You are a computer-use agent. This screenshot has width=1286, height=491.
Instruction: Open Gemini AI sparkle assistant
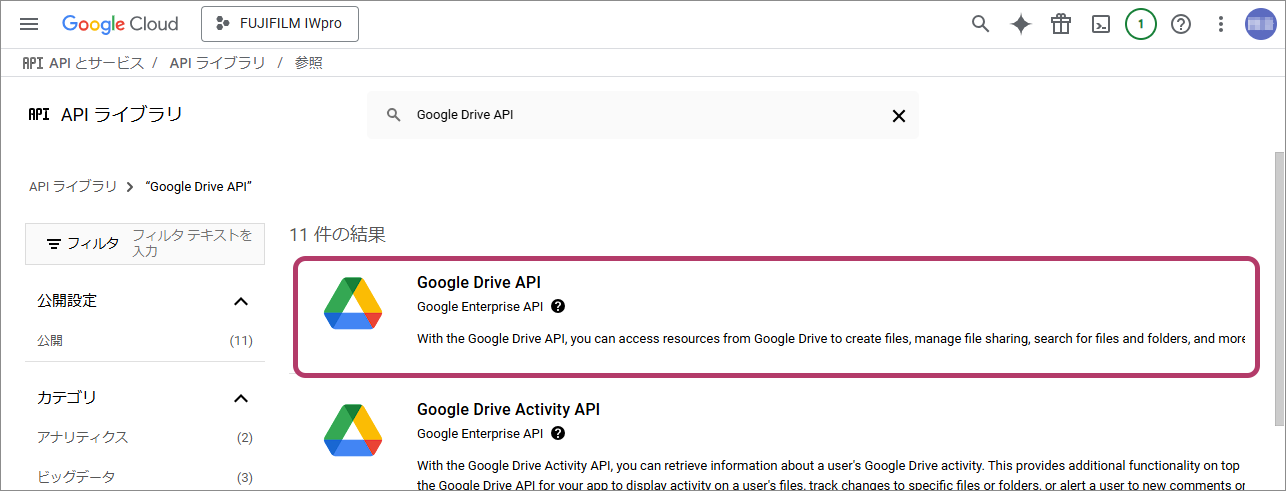click(x=1021, y=24)
